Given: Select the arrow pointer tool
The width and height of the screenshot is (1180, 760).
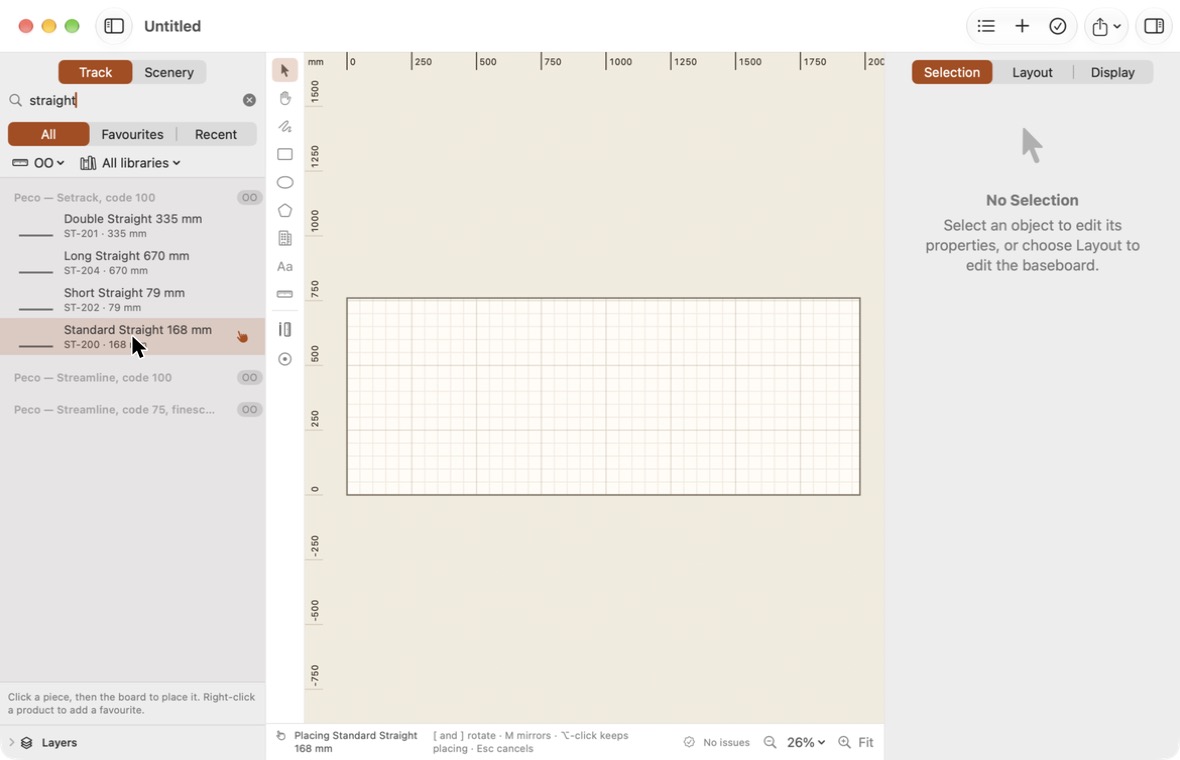Looking at the screenshot, I should coord(284,70).
